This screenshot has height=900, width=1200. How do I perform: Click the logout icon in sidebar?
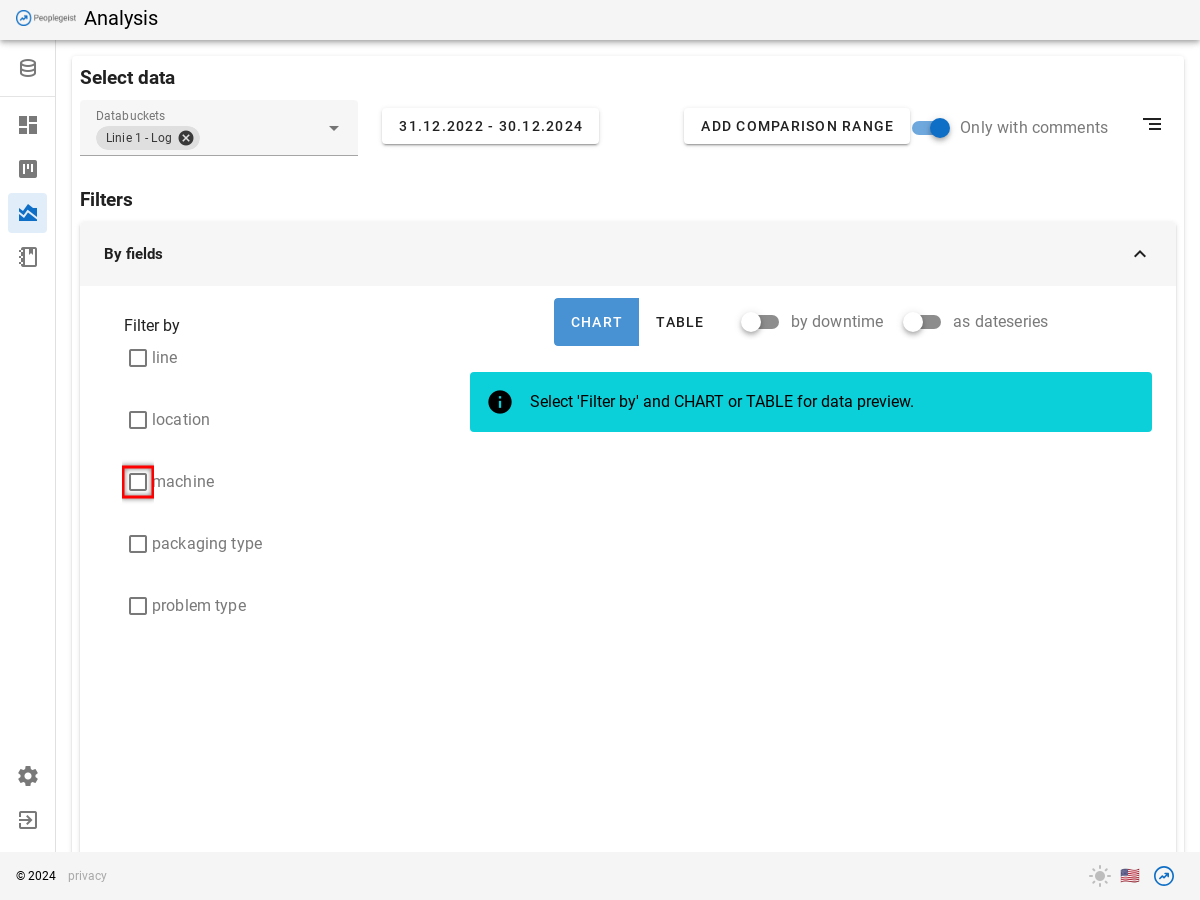pyautogui.click(x=28, y=820)
